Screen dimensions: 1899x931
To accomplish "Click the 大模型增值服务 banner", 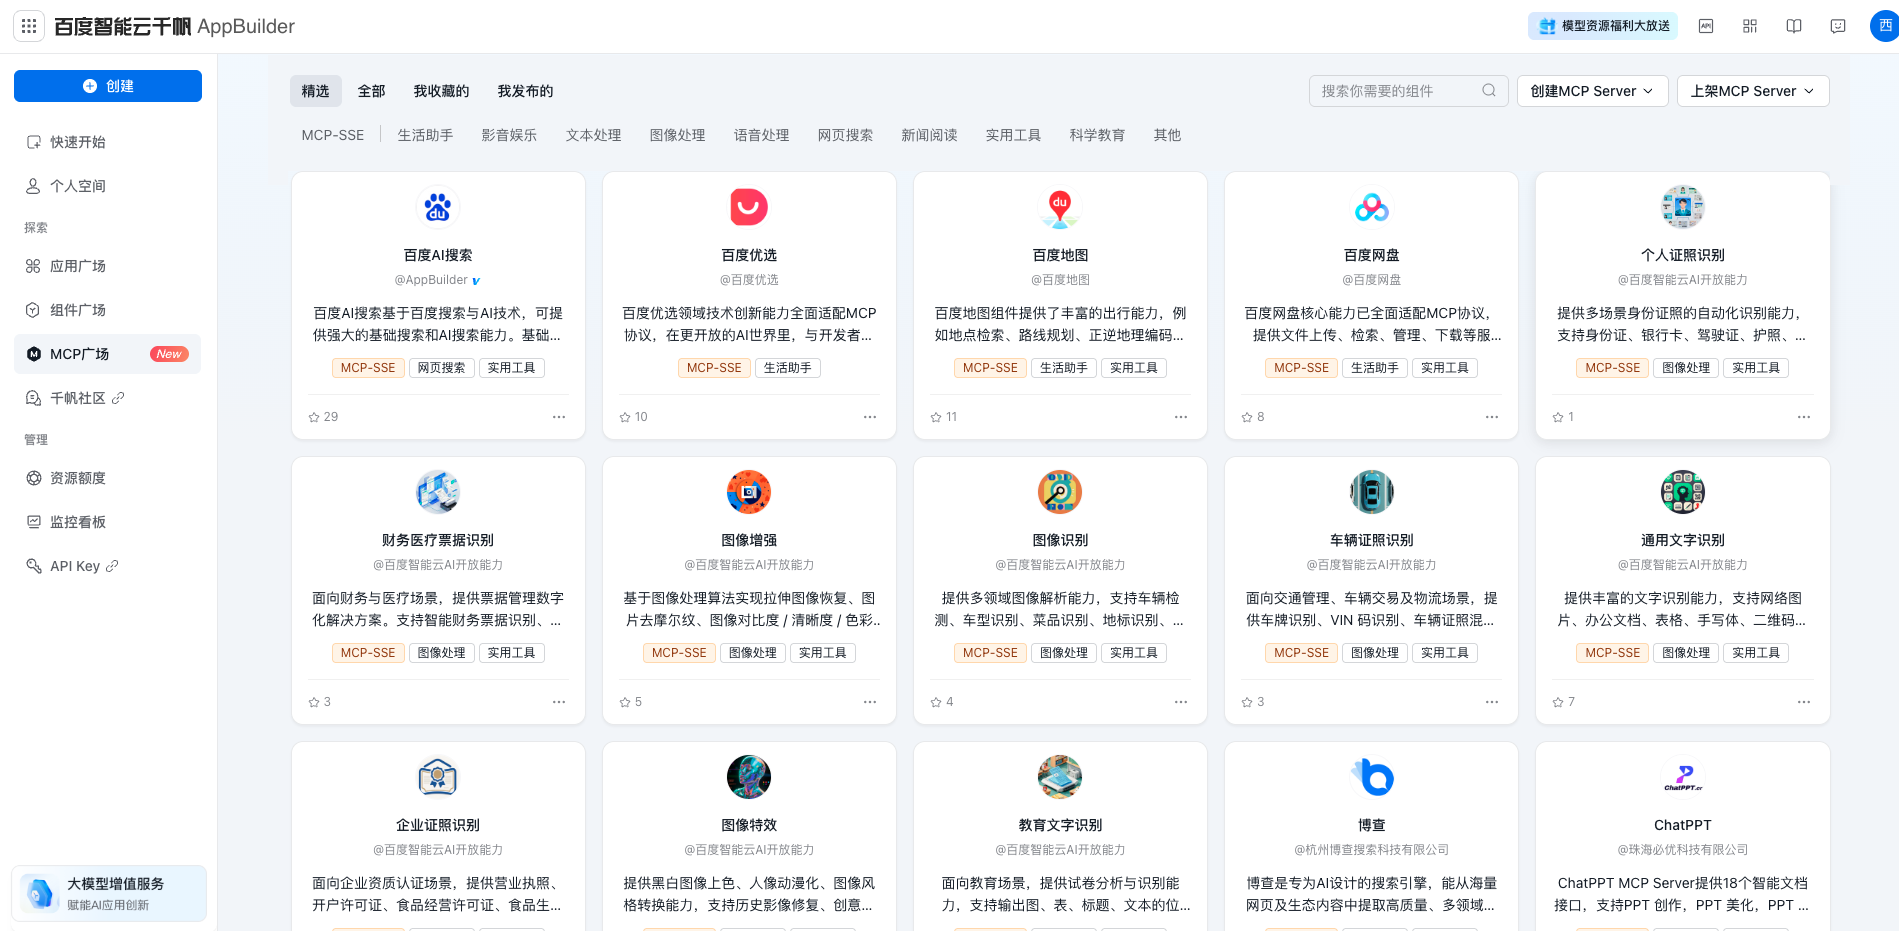I will (109, 893).
